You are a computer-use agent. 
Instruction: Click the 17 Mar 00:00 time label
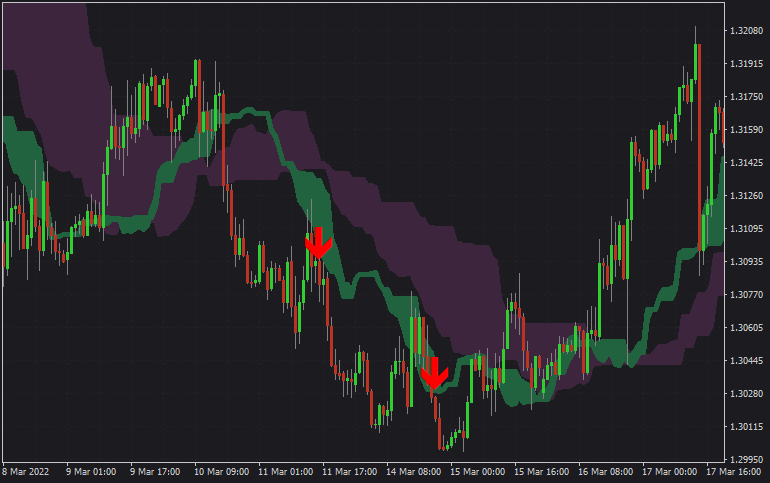point(669,472)
